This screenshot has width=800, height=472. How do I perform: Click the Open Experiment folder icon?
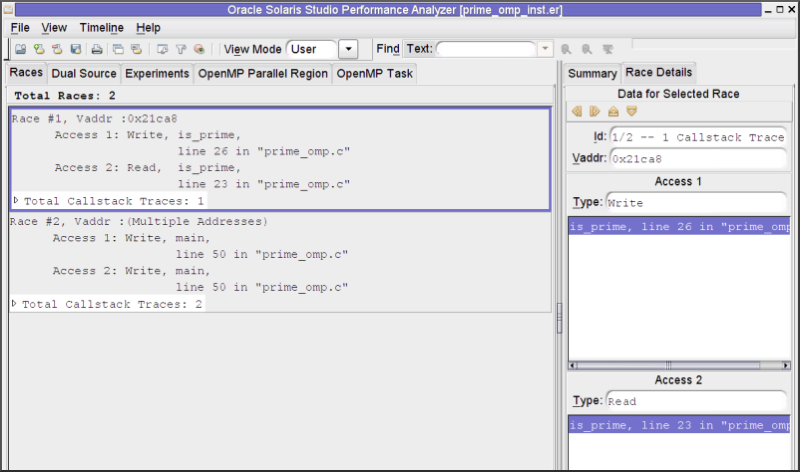[20, 49]
